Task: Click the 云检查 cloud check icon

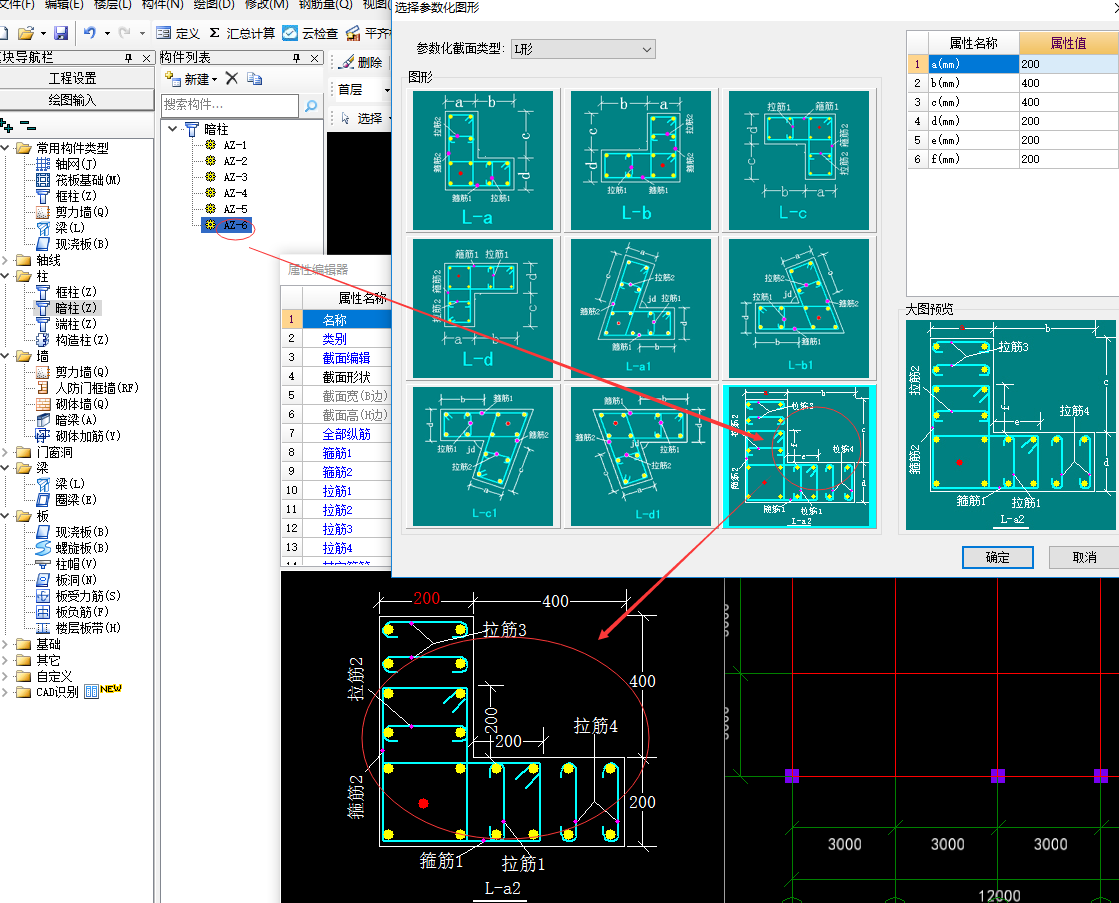Action: point(290,33)
